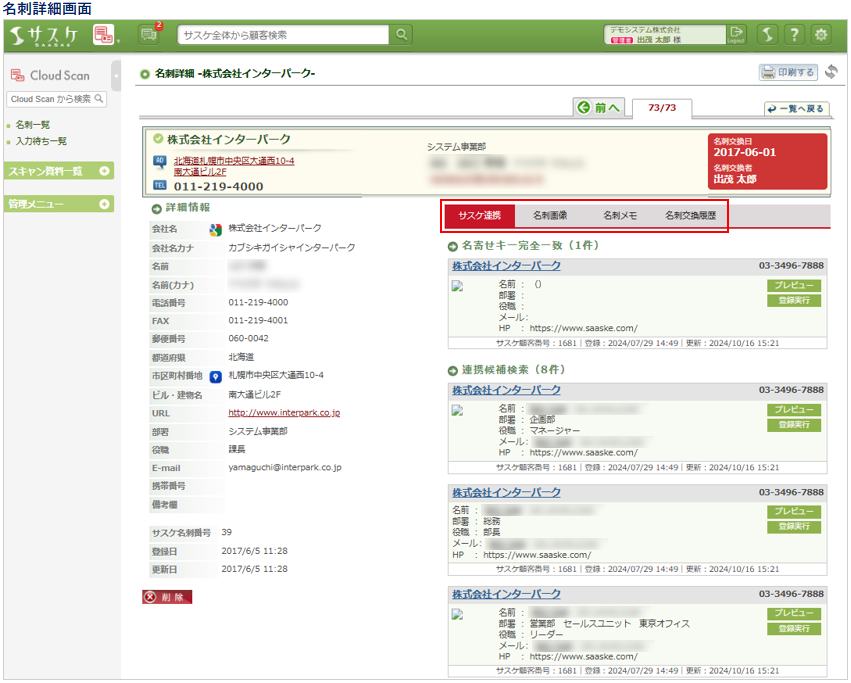
Task: Open 入力待ち一覧 in sidebar
Action: click(41, 141)
